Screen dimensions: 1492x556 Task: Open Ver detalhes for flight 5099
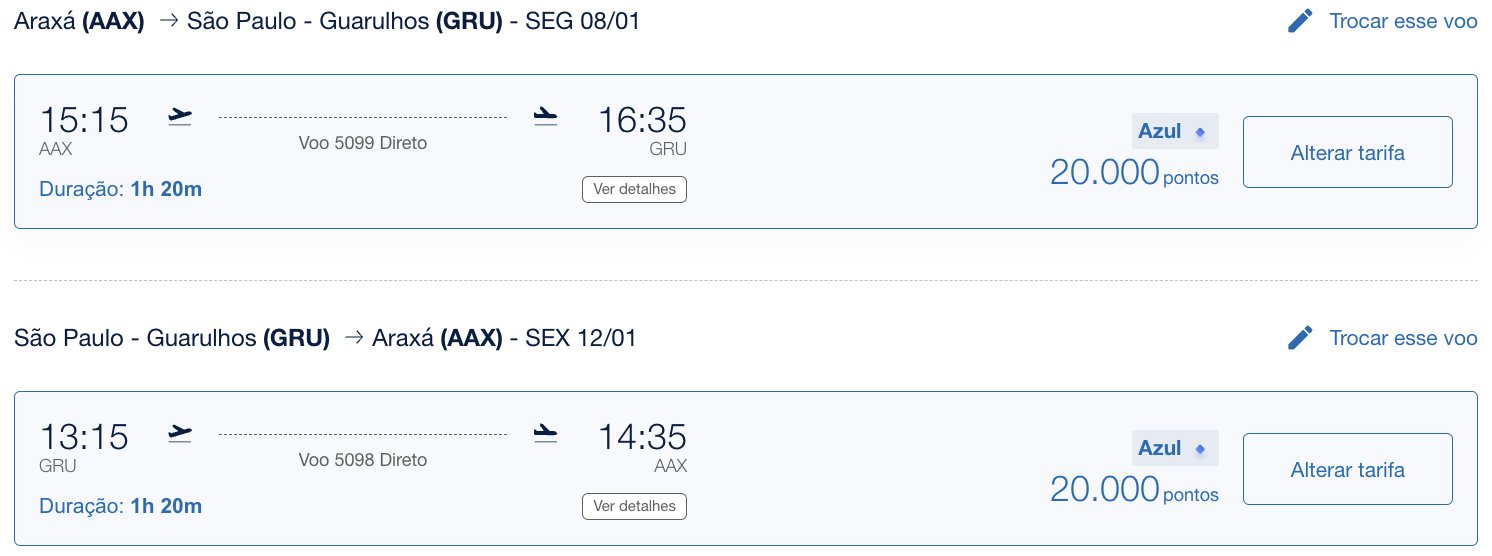pos(634,189)
